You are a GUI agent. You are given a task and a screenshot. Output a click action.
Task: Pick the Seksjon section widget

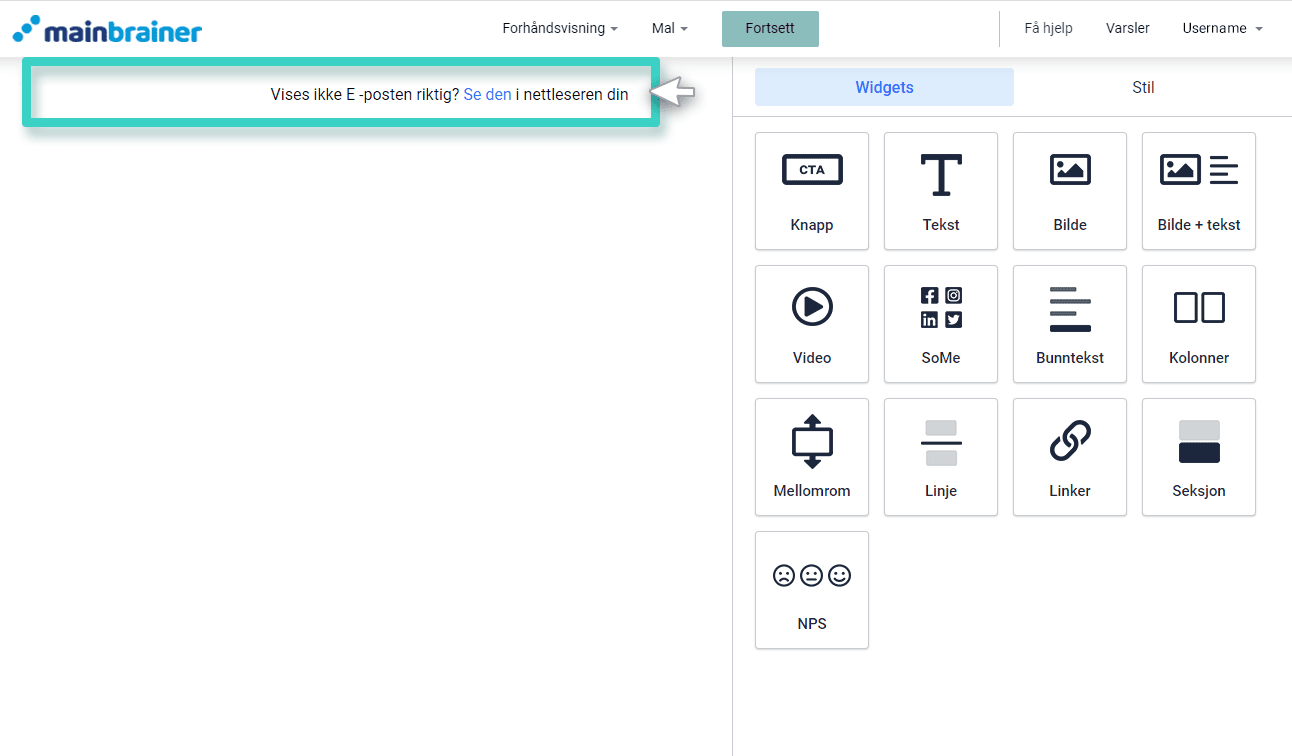click(x=1198, y=457)
